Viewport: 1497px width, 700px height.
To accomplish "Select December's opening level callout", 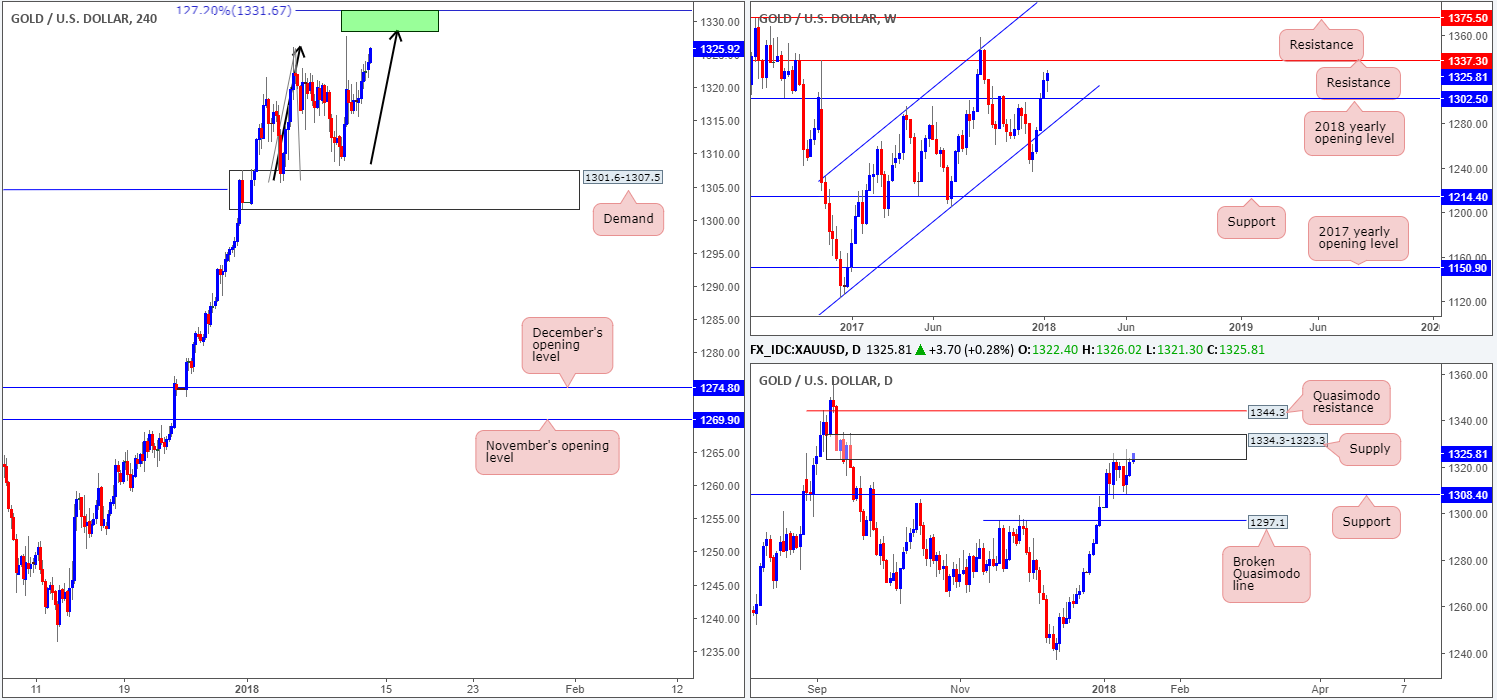I will [x=565, y=346].
